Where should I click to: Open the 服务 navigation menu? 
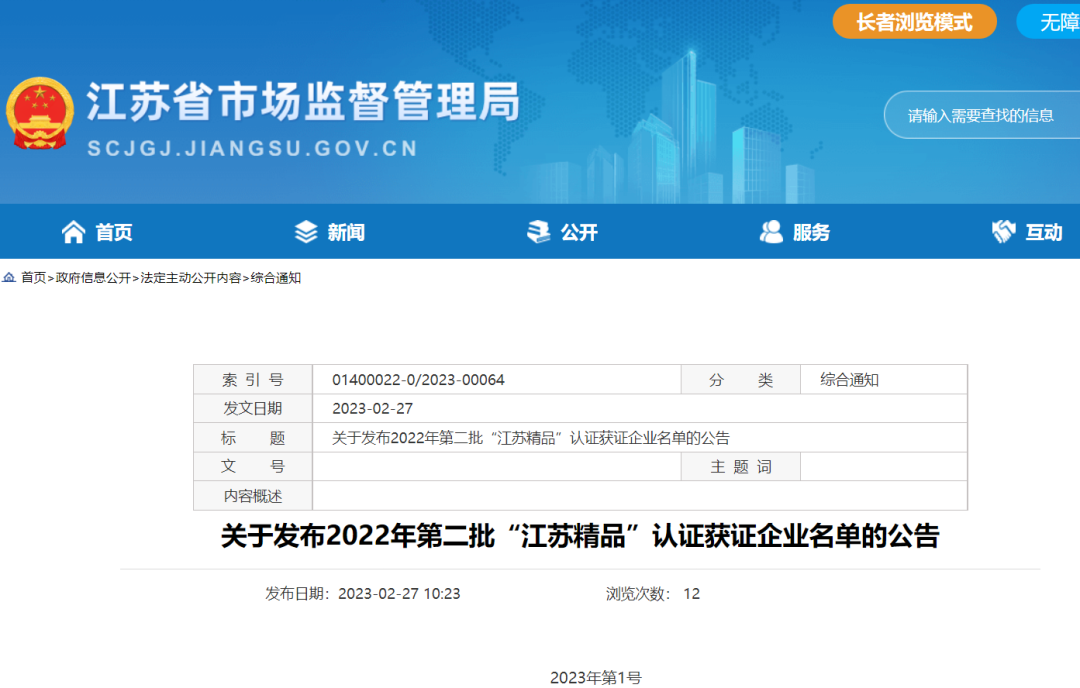point(812,231)
